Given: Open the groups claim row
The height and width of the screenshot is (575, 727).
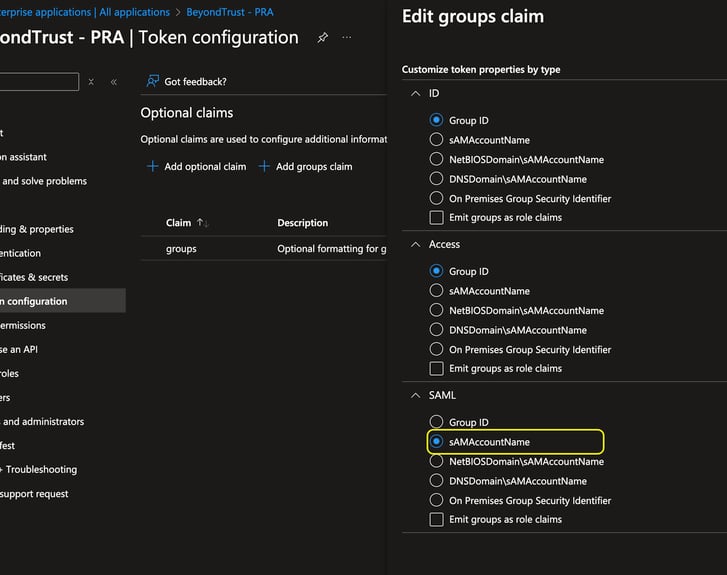Looking at the screenshot, I should click(x=263, y=249).
